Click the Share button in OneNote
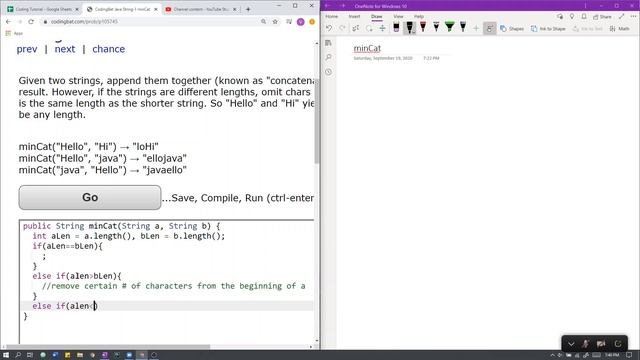Image resolution: width=640 pixels, height=360 pixels. tap(602, 17)
